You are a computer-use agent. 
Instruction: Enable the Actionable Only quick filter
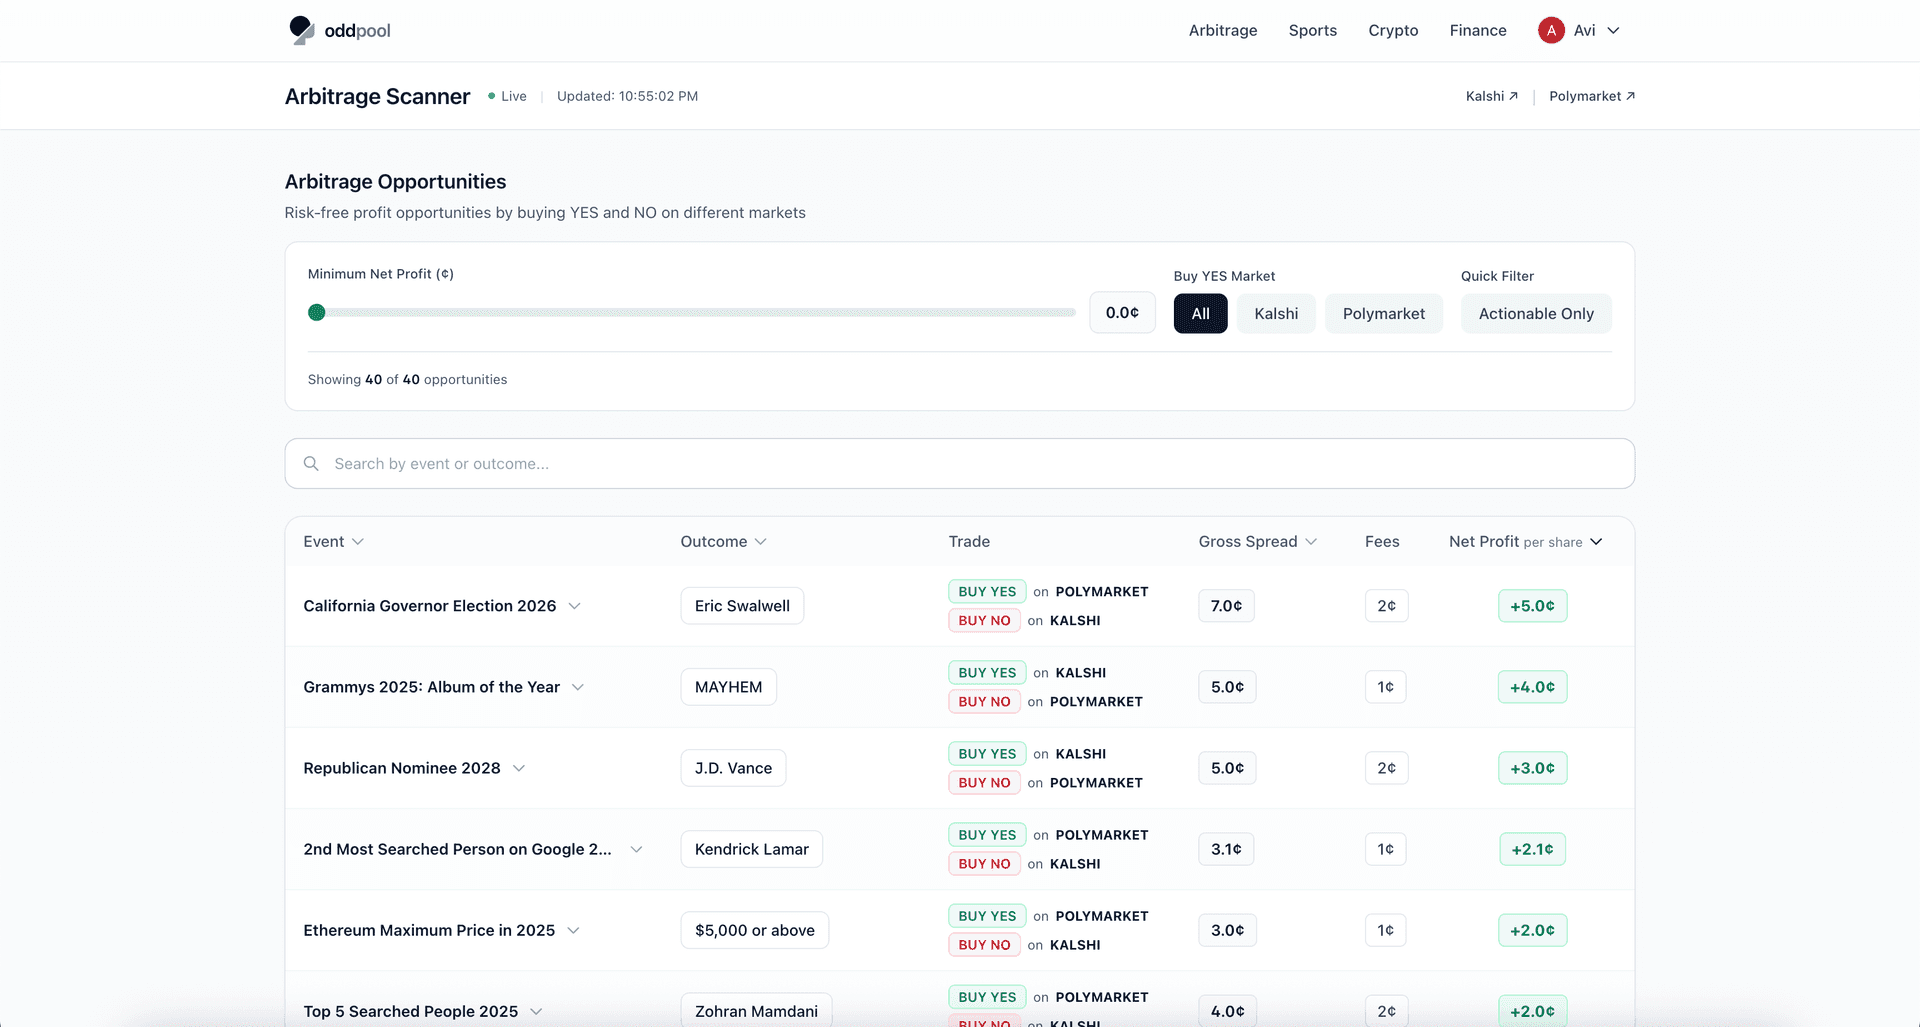pos(1535,314)
